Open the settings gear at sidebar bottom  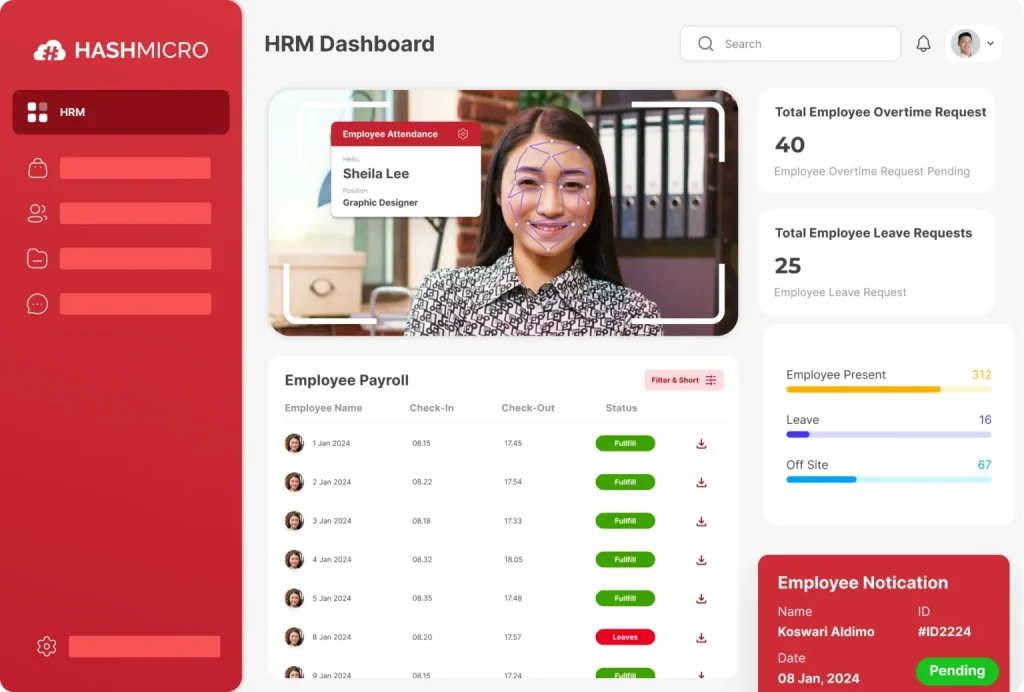pos(46,646)
